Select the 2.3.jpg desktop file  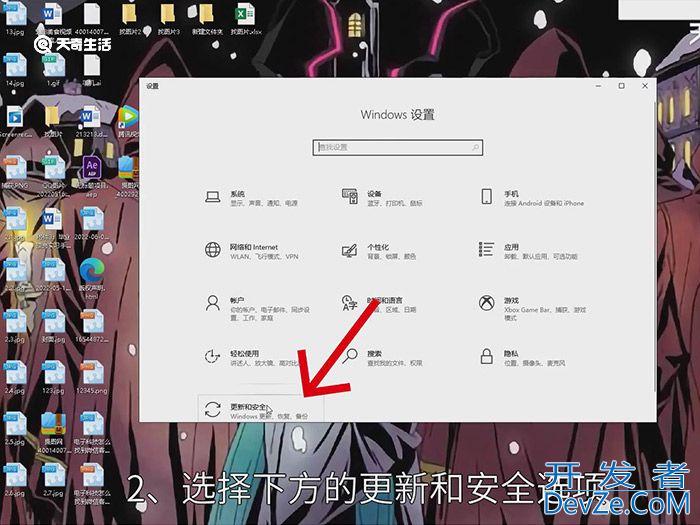point(15,326)
